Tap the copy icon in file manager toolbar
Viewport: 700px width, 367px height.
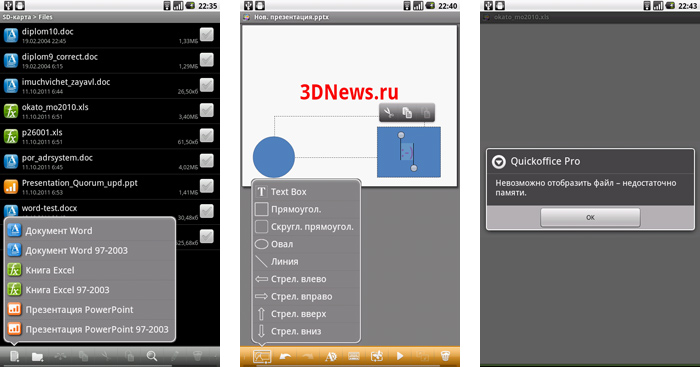83,356
